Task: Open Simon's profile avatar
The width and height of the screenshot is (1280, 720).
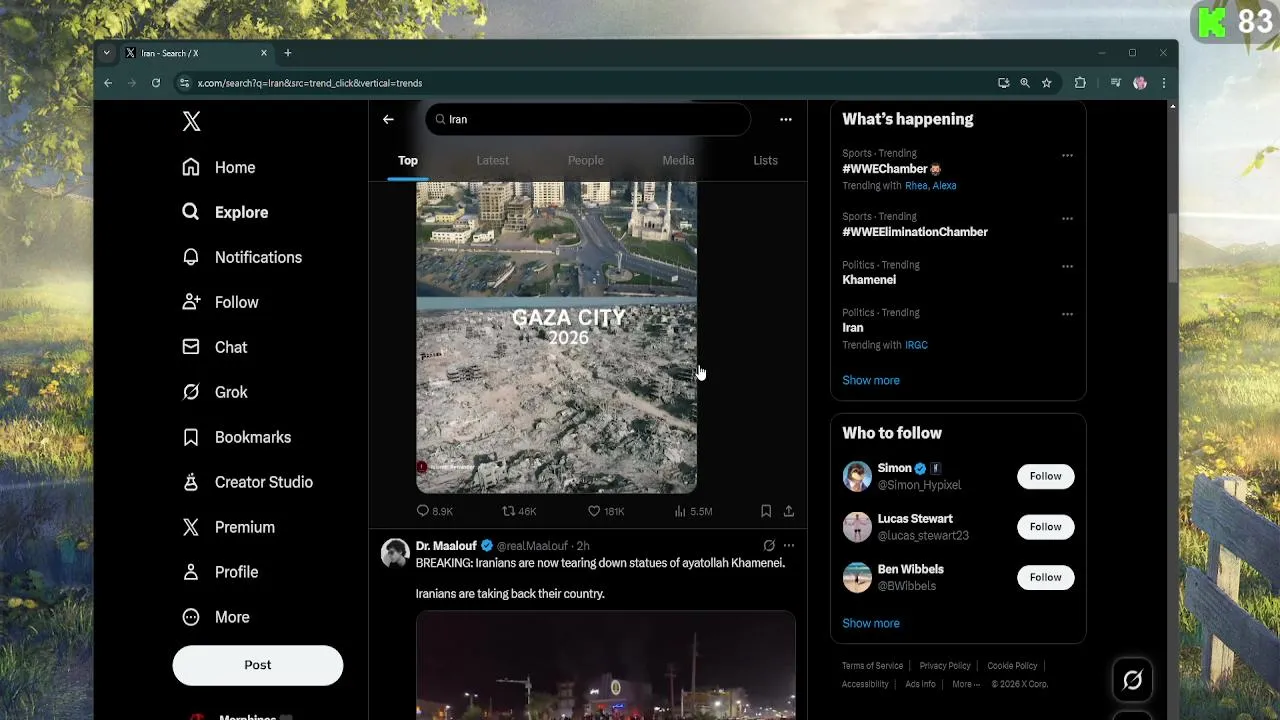Action: [x=857, y=476]
